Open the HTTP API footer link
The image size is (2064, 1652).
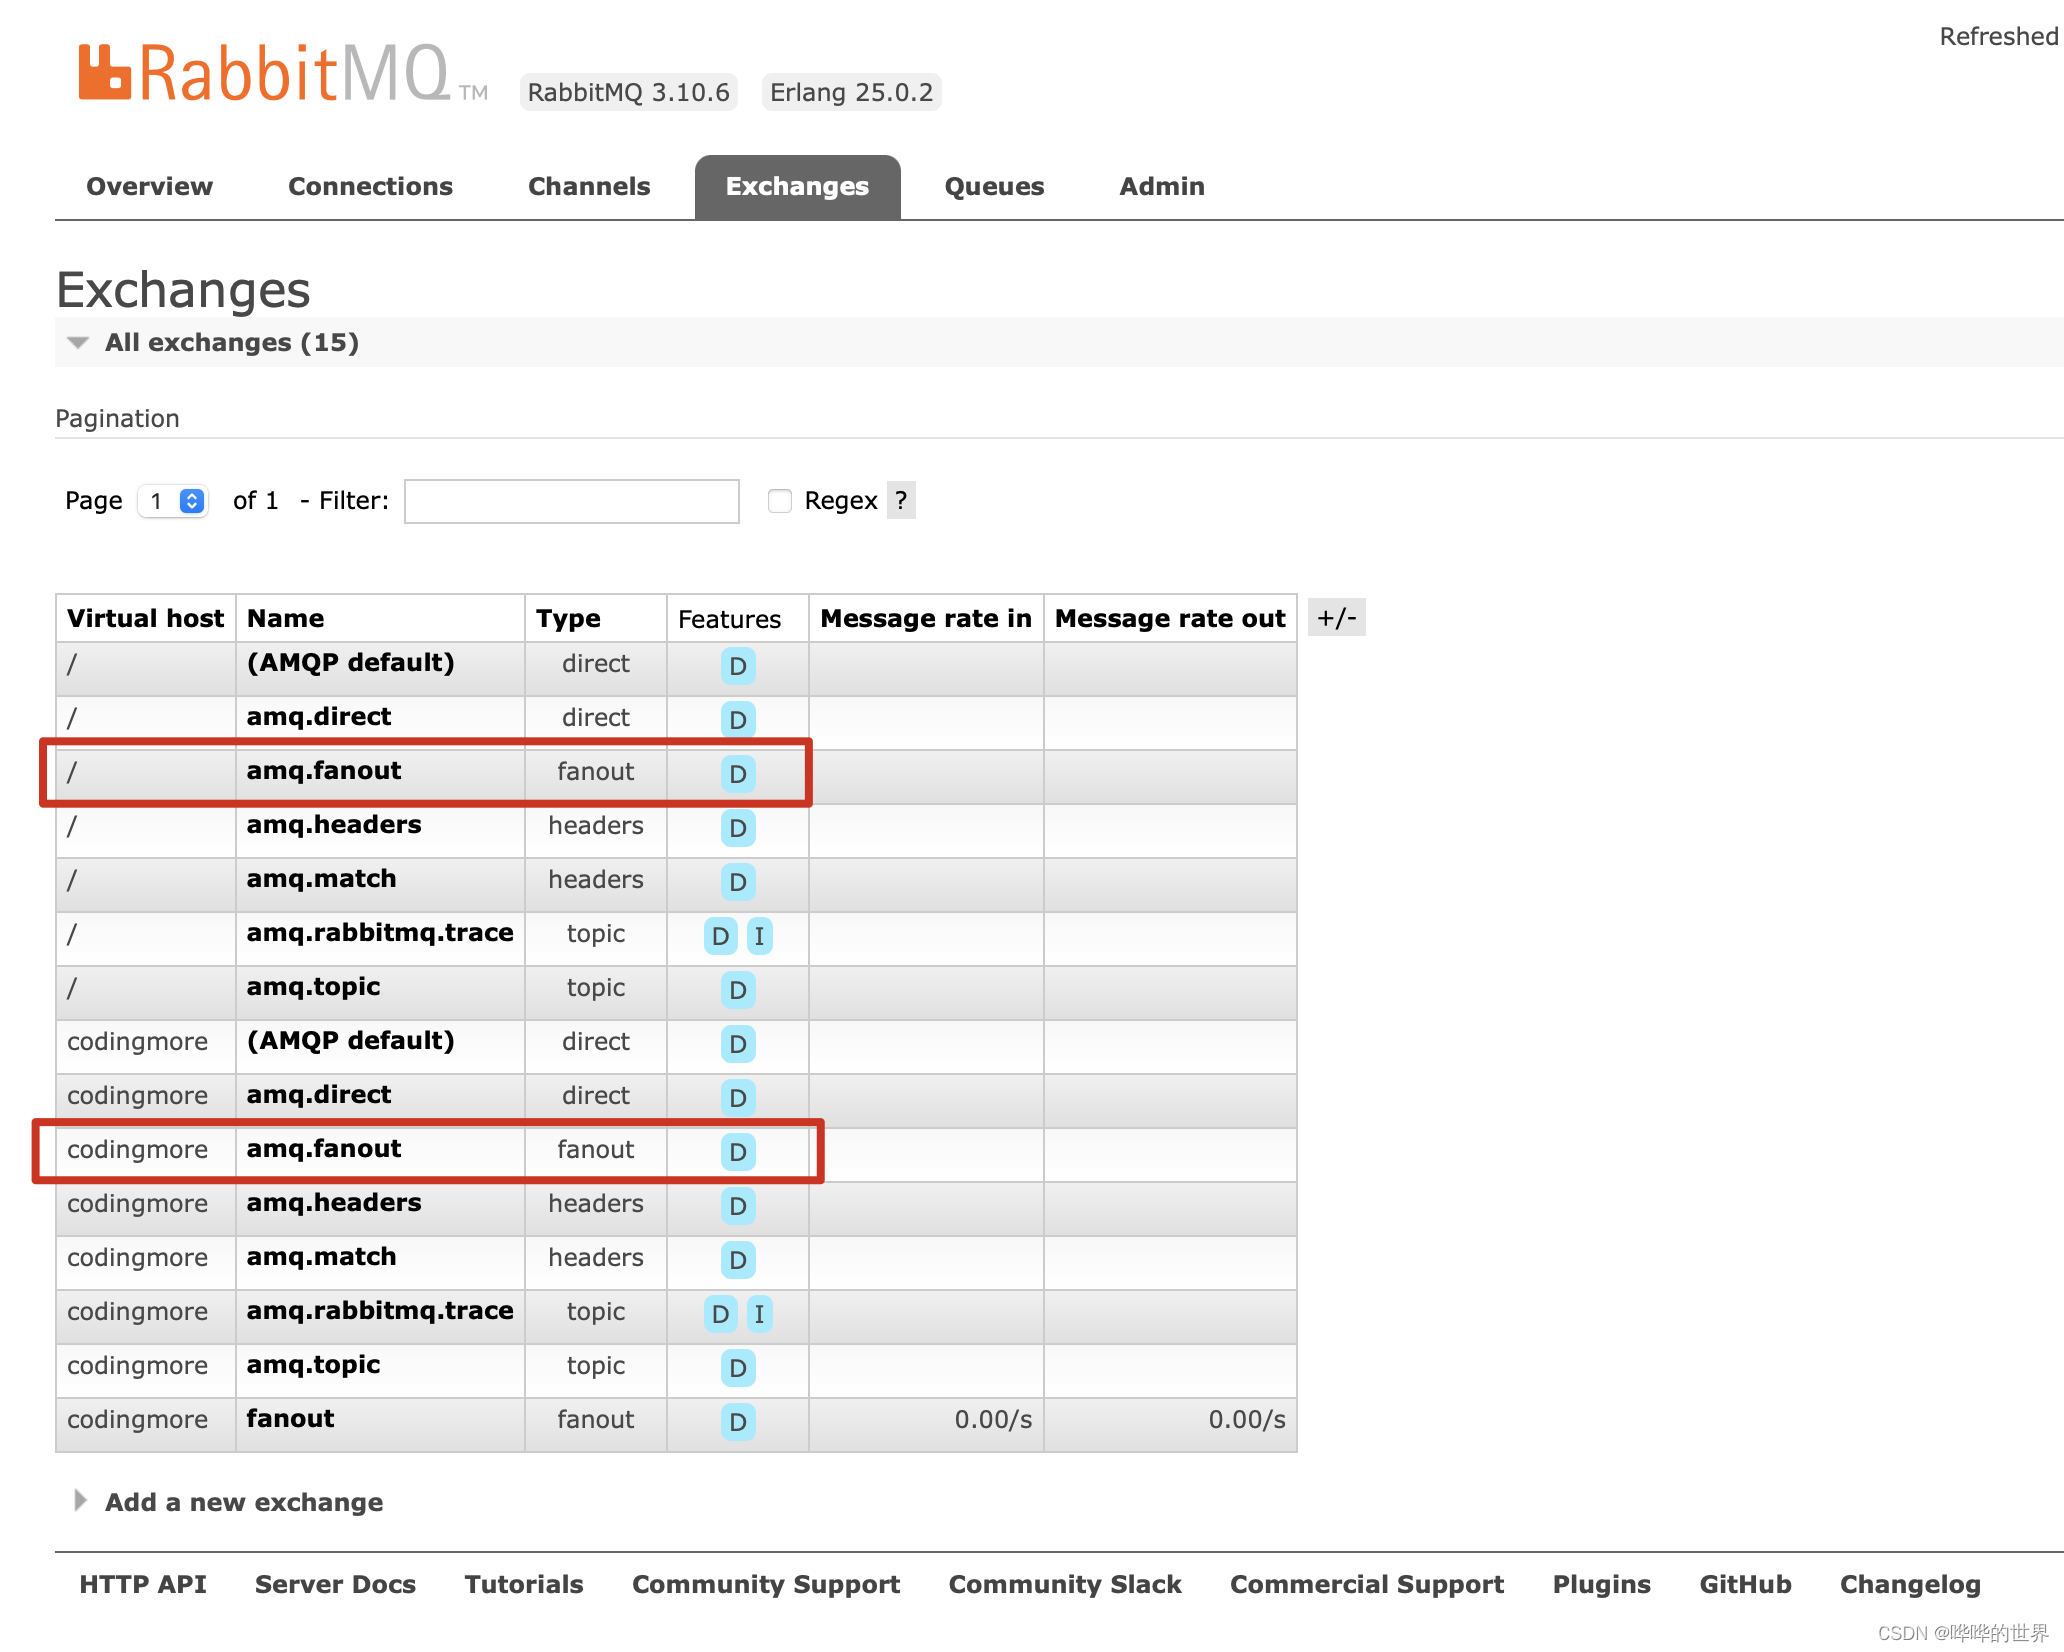pos(142,1584)
